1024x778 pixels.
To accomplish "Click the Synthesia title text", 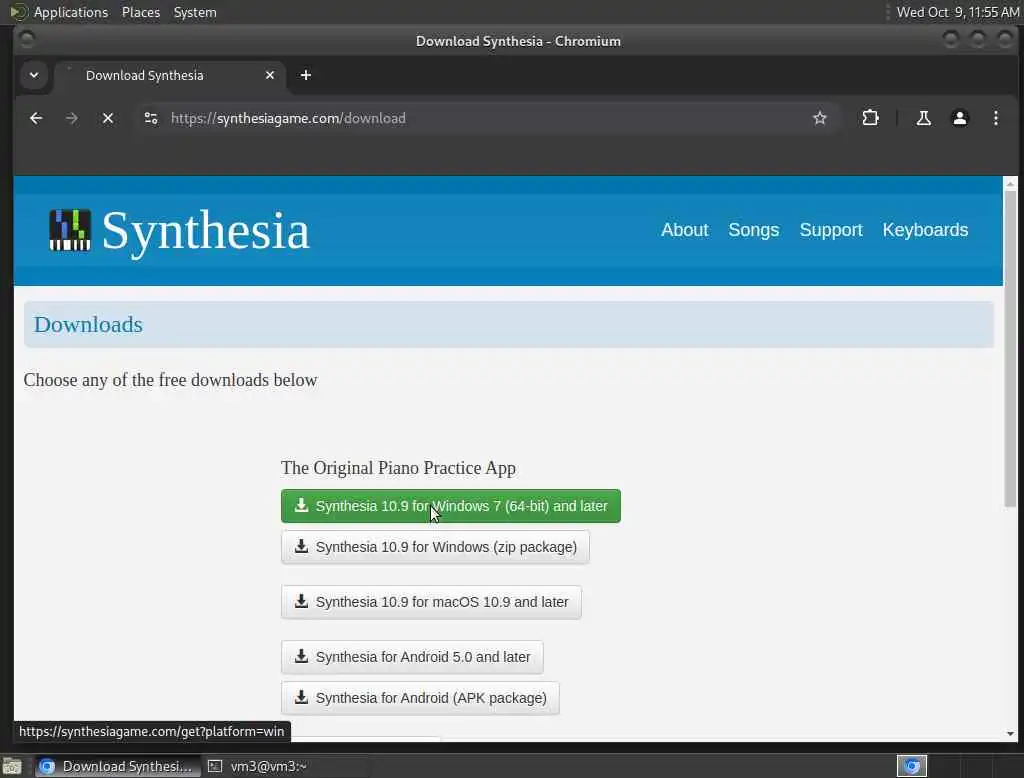I will [205, 231].
